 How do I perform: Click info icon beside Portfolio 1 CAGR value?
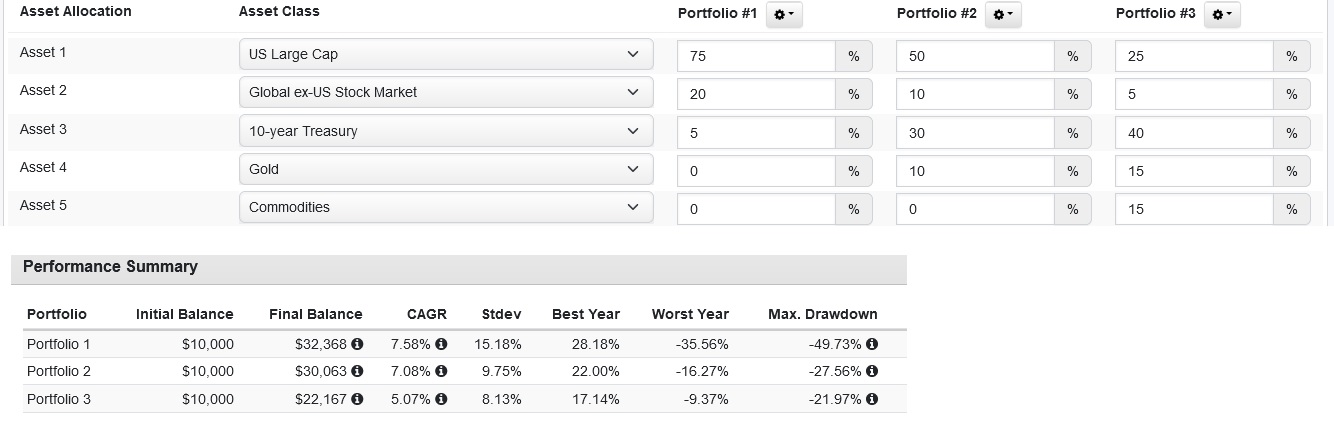441,344
